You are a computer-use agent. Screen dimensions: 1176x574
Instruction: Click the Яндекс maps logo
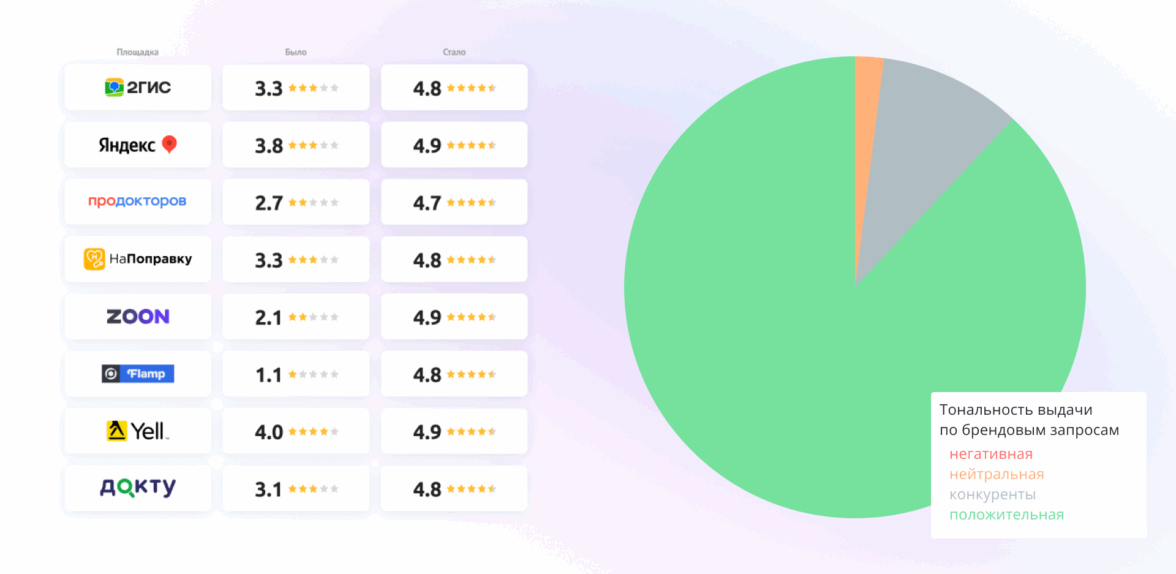138,145
